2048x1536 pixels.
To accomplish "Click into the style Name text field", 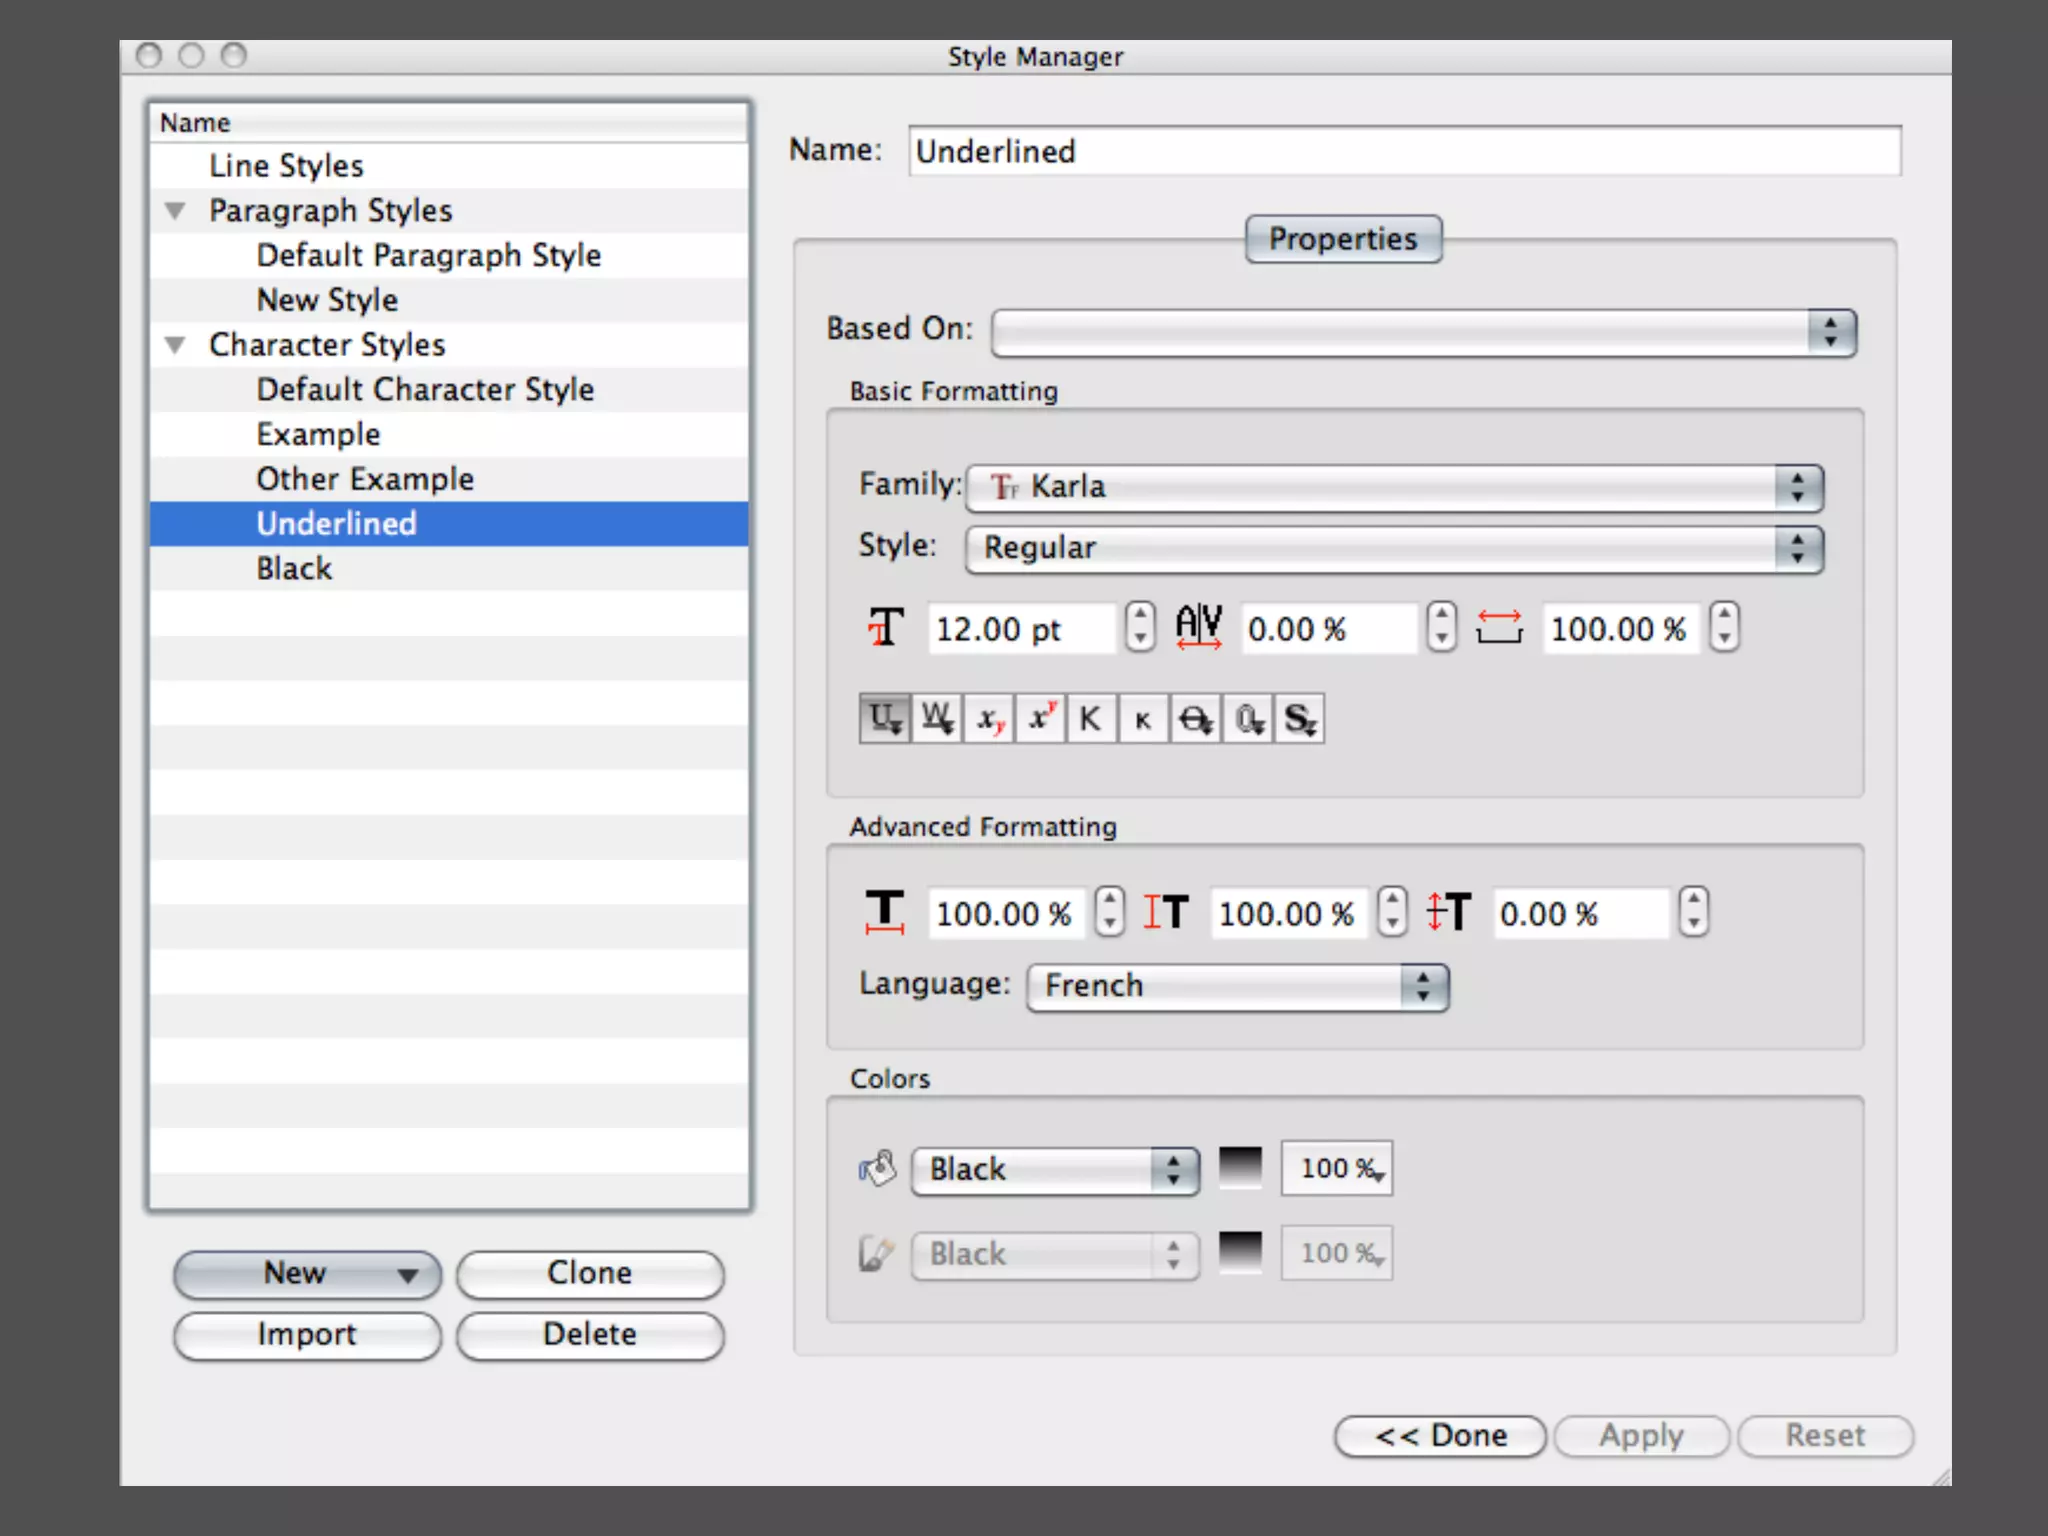I will tap(1404, 152).
